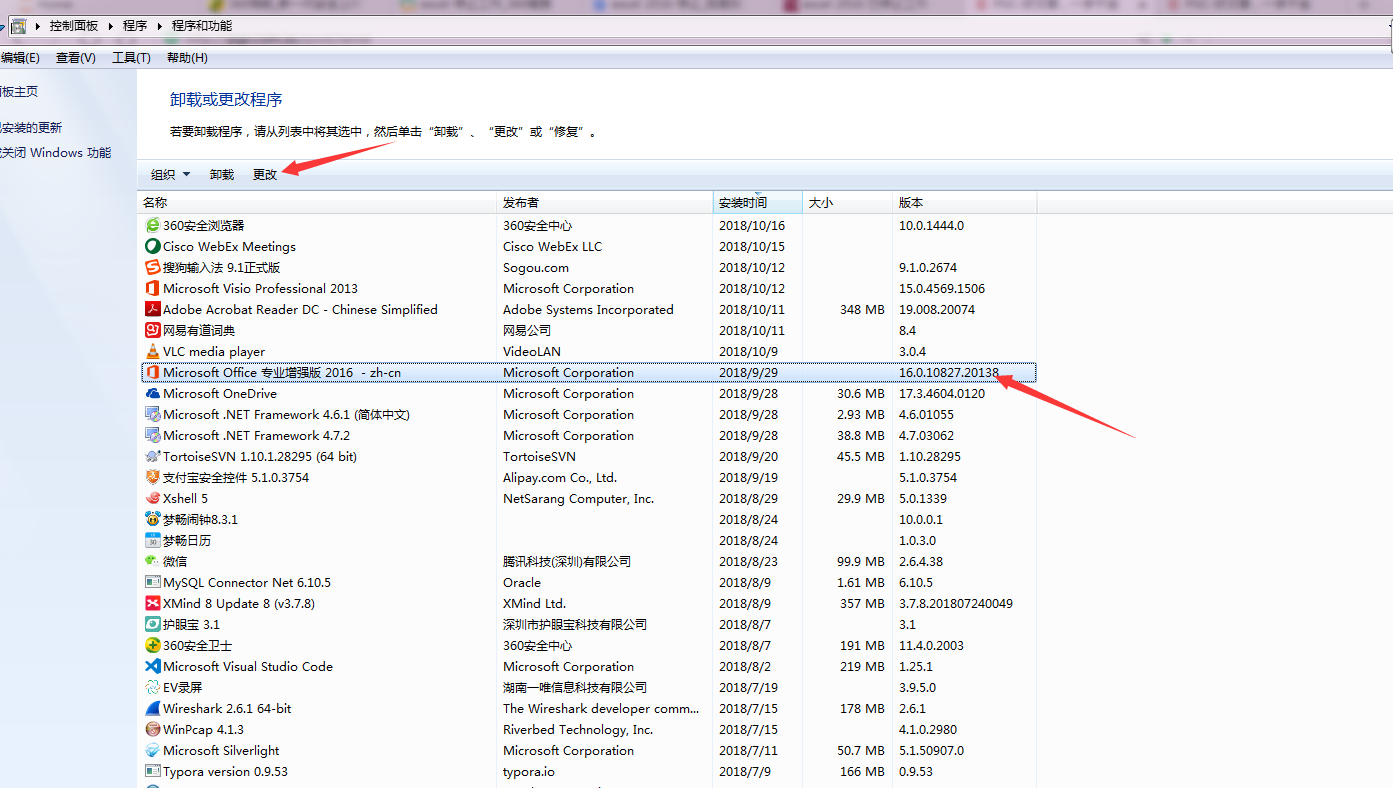Click the WinPcap 4.1.3 icon
This screenshot has height=788, width=1393.
coord(153,729)
